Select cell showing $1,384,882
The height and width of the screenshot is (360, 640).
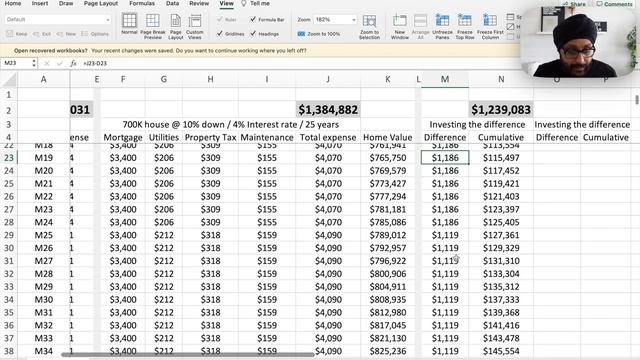click(328, 109)
